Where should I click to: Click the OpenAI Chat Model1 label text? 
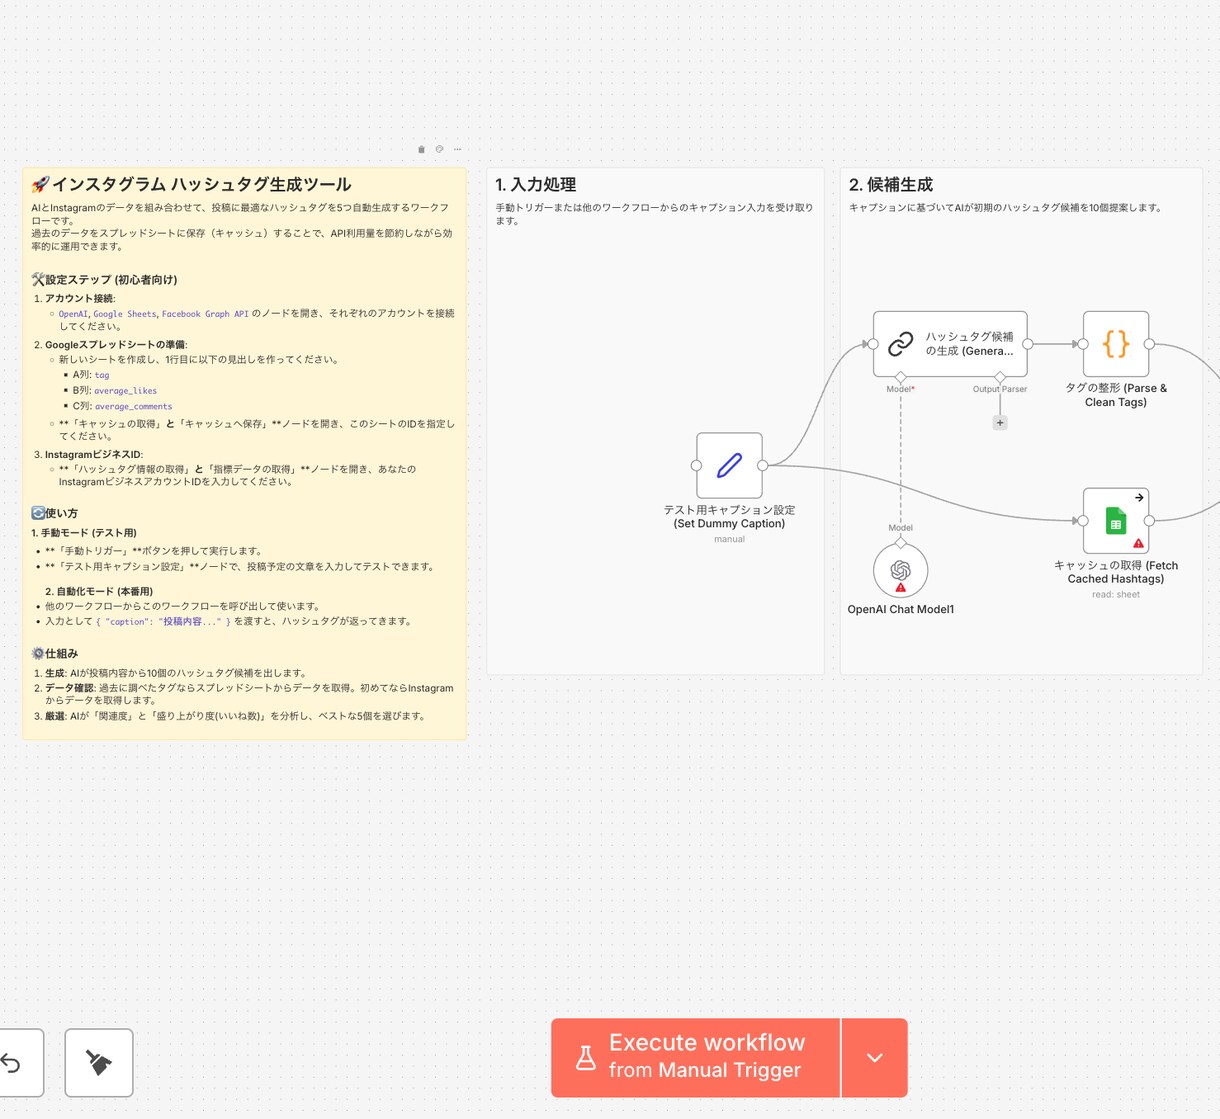(901, 609)
